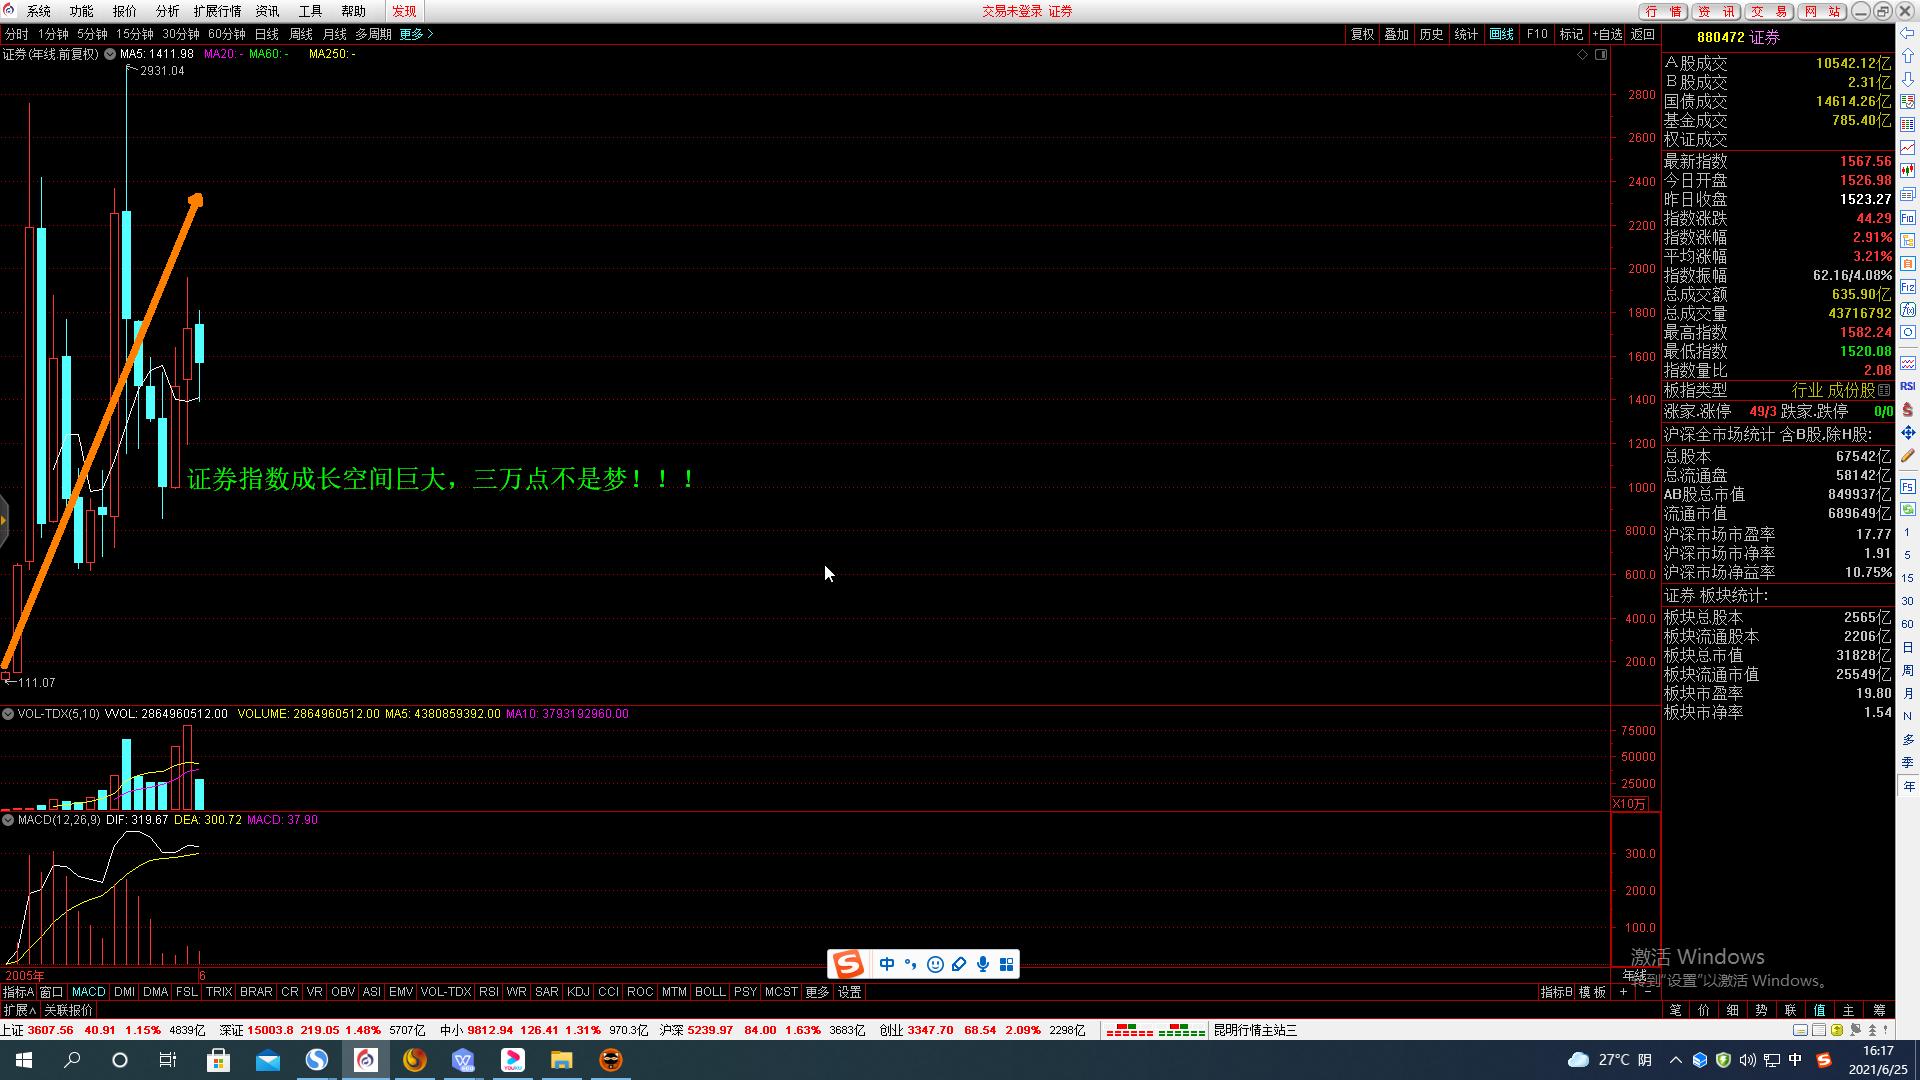Toggle the side panel icon atop the chart

(1600, 54)
